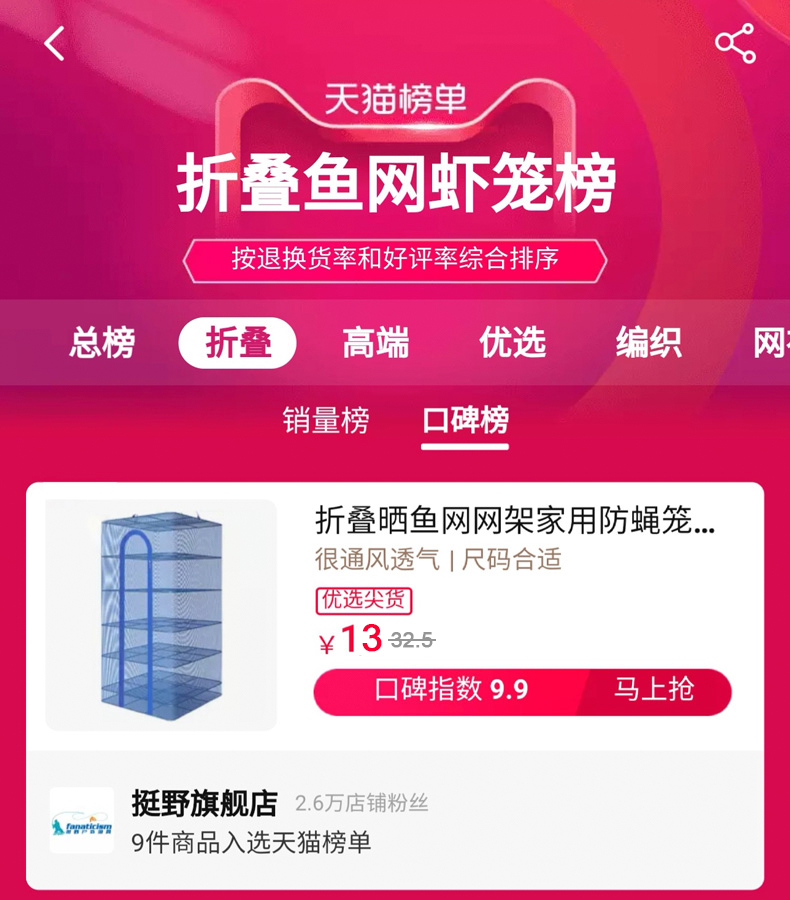Switch to the 总榜 tab
The image size is (790, 900).
102,343
